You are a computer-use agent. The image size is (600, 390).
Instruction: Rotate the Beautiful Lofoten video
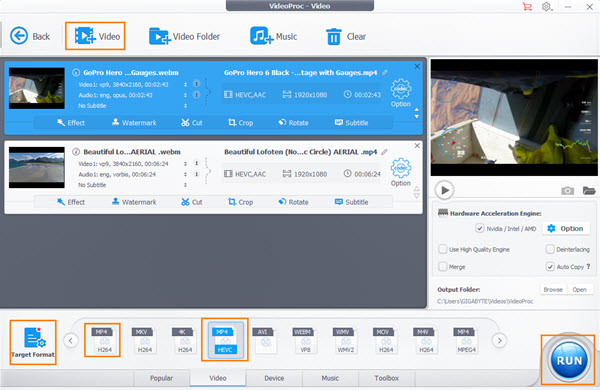[293, 202]
